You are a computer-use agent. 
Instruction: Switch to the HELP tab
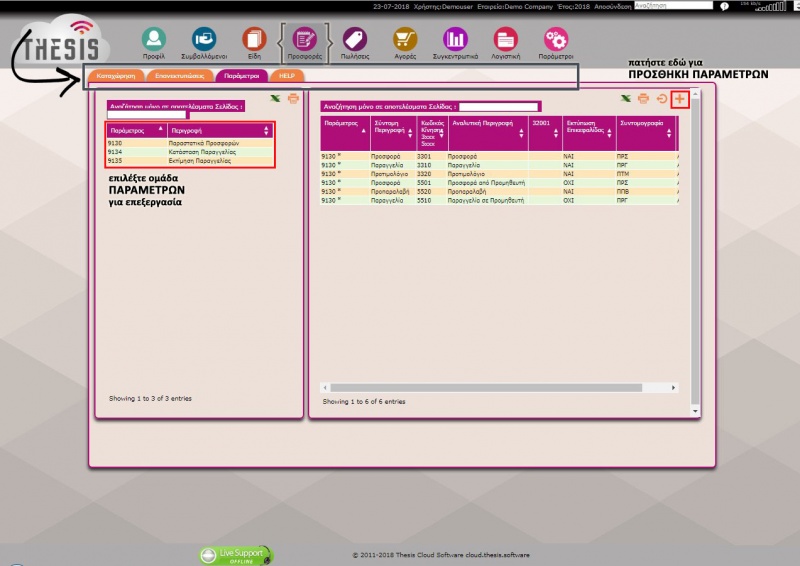point(286,76)
